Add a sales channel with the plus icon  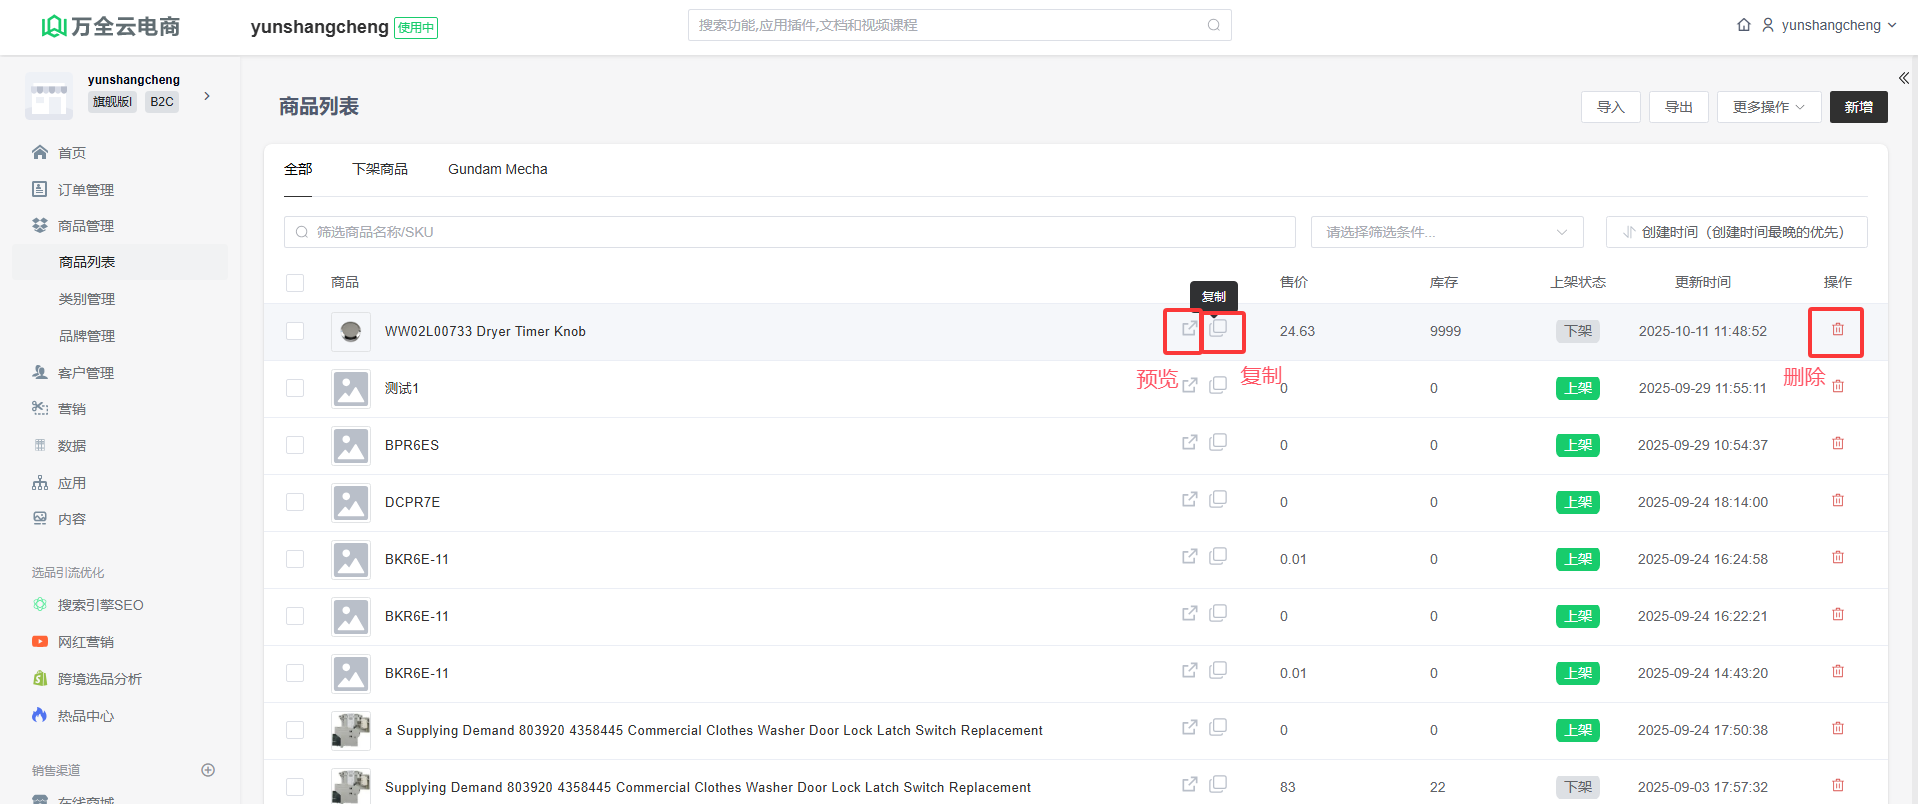[208, 770]
